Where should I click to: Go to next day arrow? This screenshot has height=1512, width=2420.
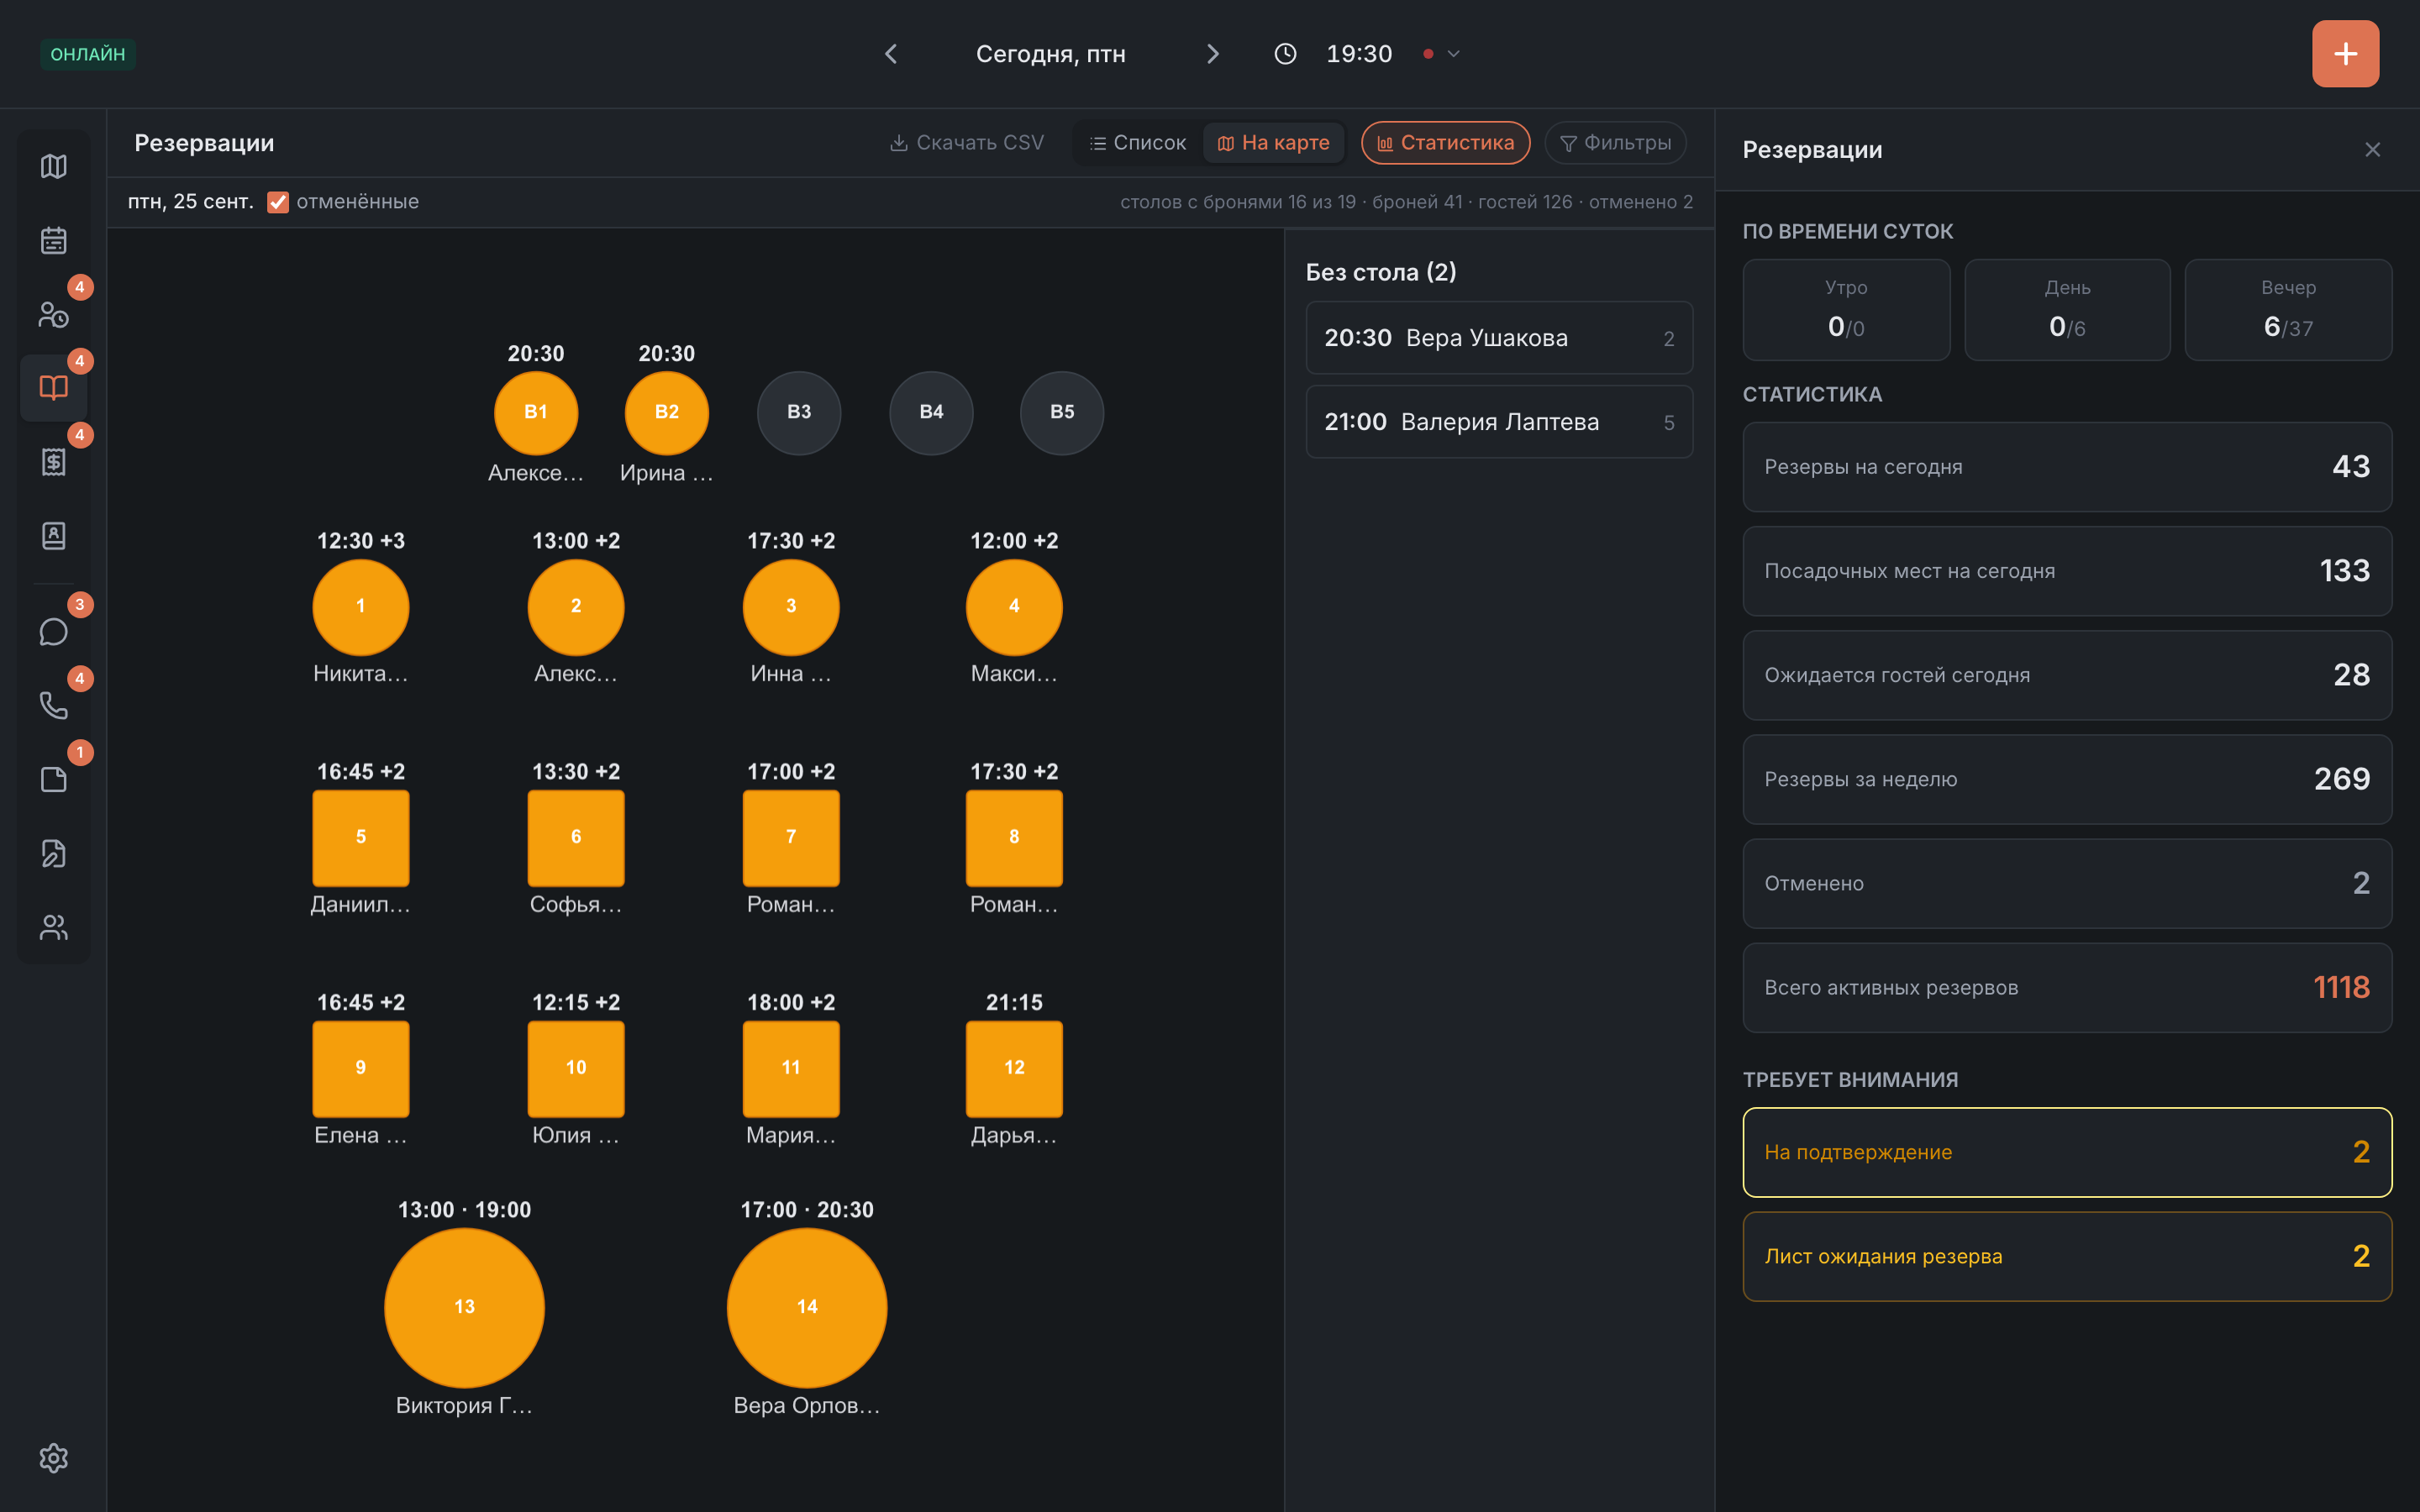[1212, 54]
